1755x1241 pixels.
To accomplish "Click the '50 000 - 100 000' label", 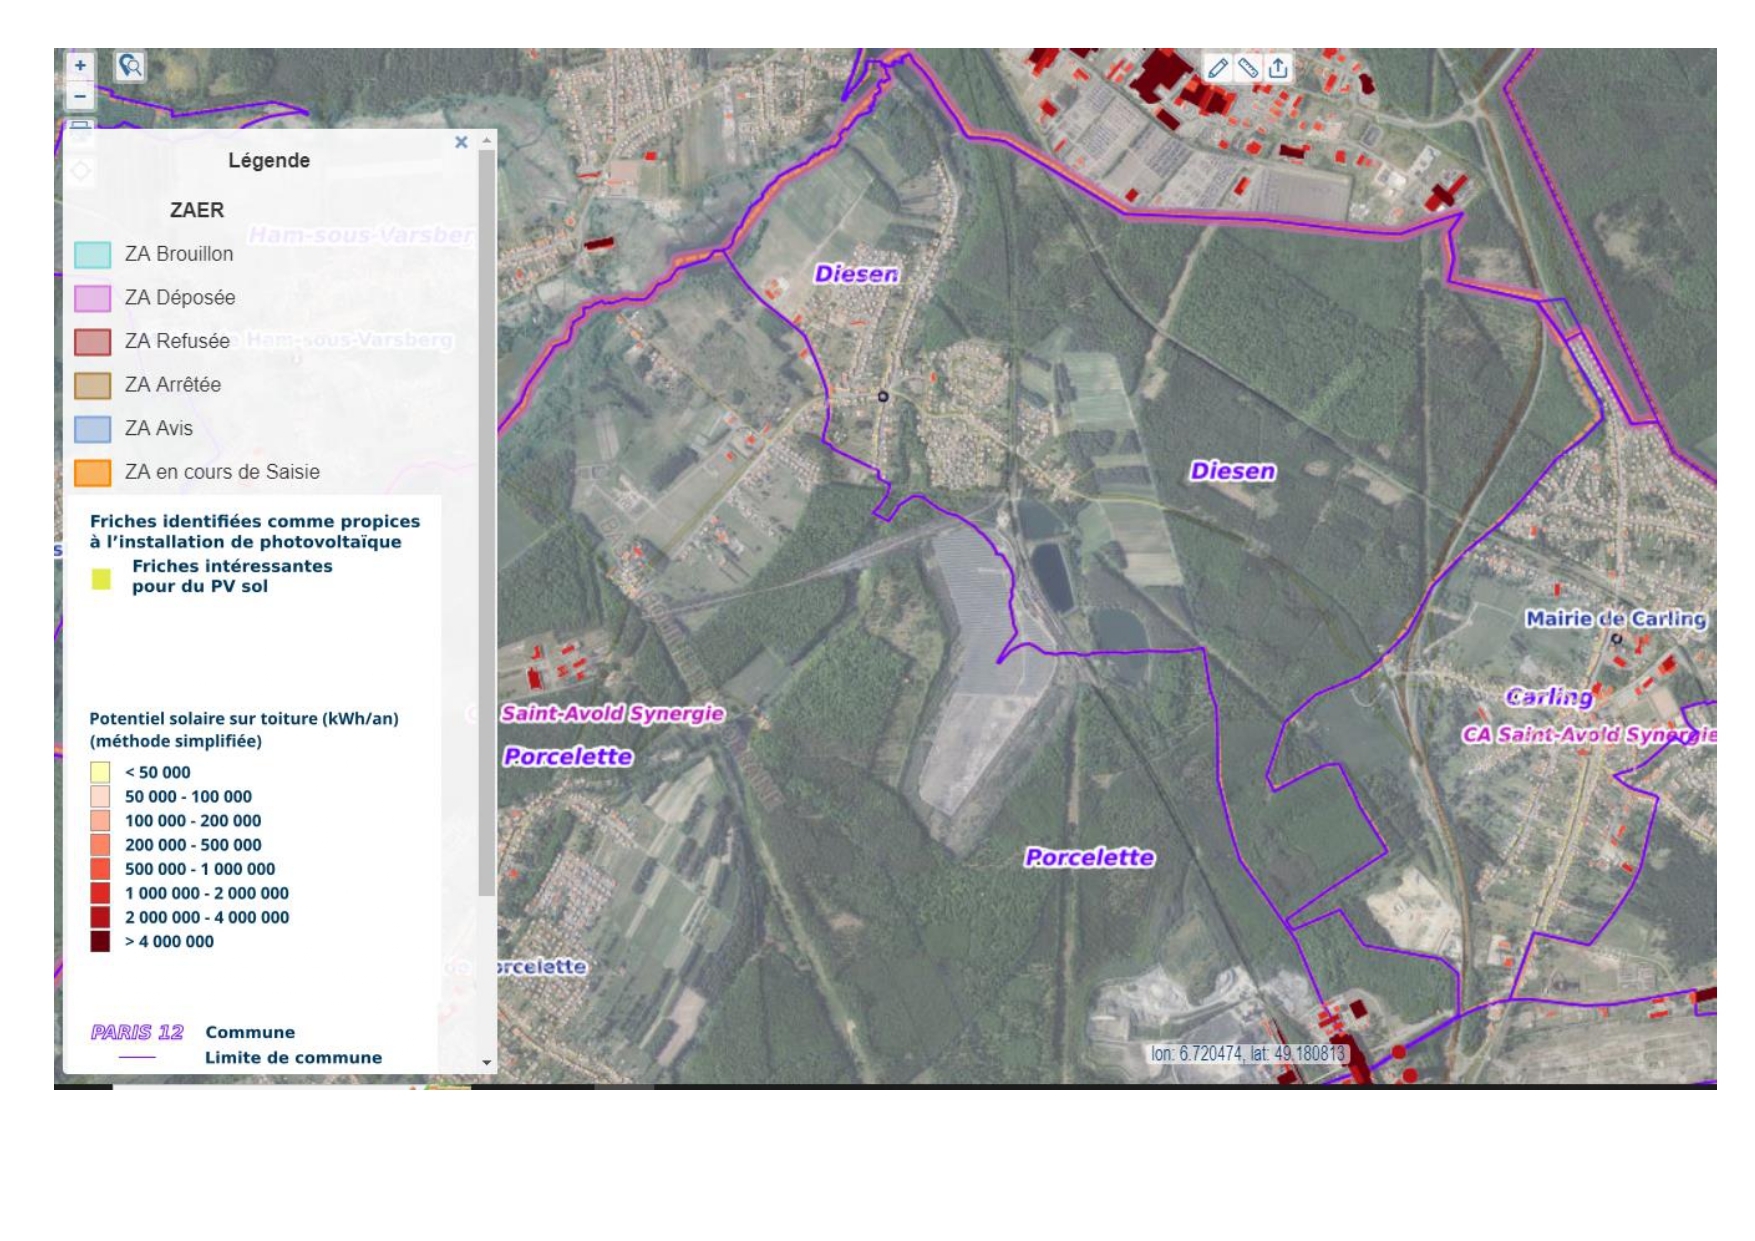I will tap(188, 797).
